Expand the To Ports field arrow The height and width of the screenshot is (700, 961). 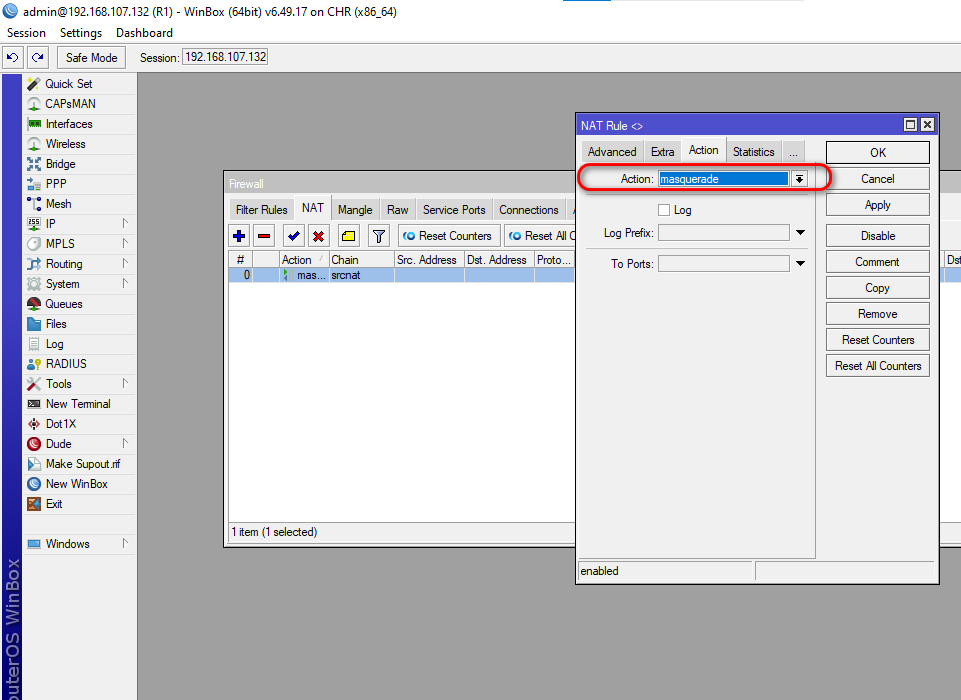point(800,264)
